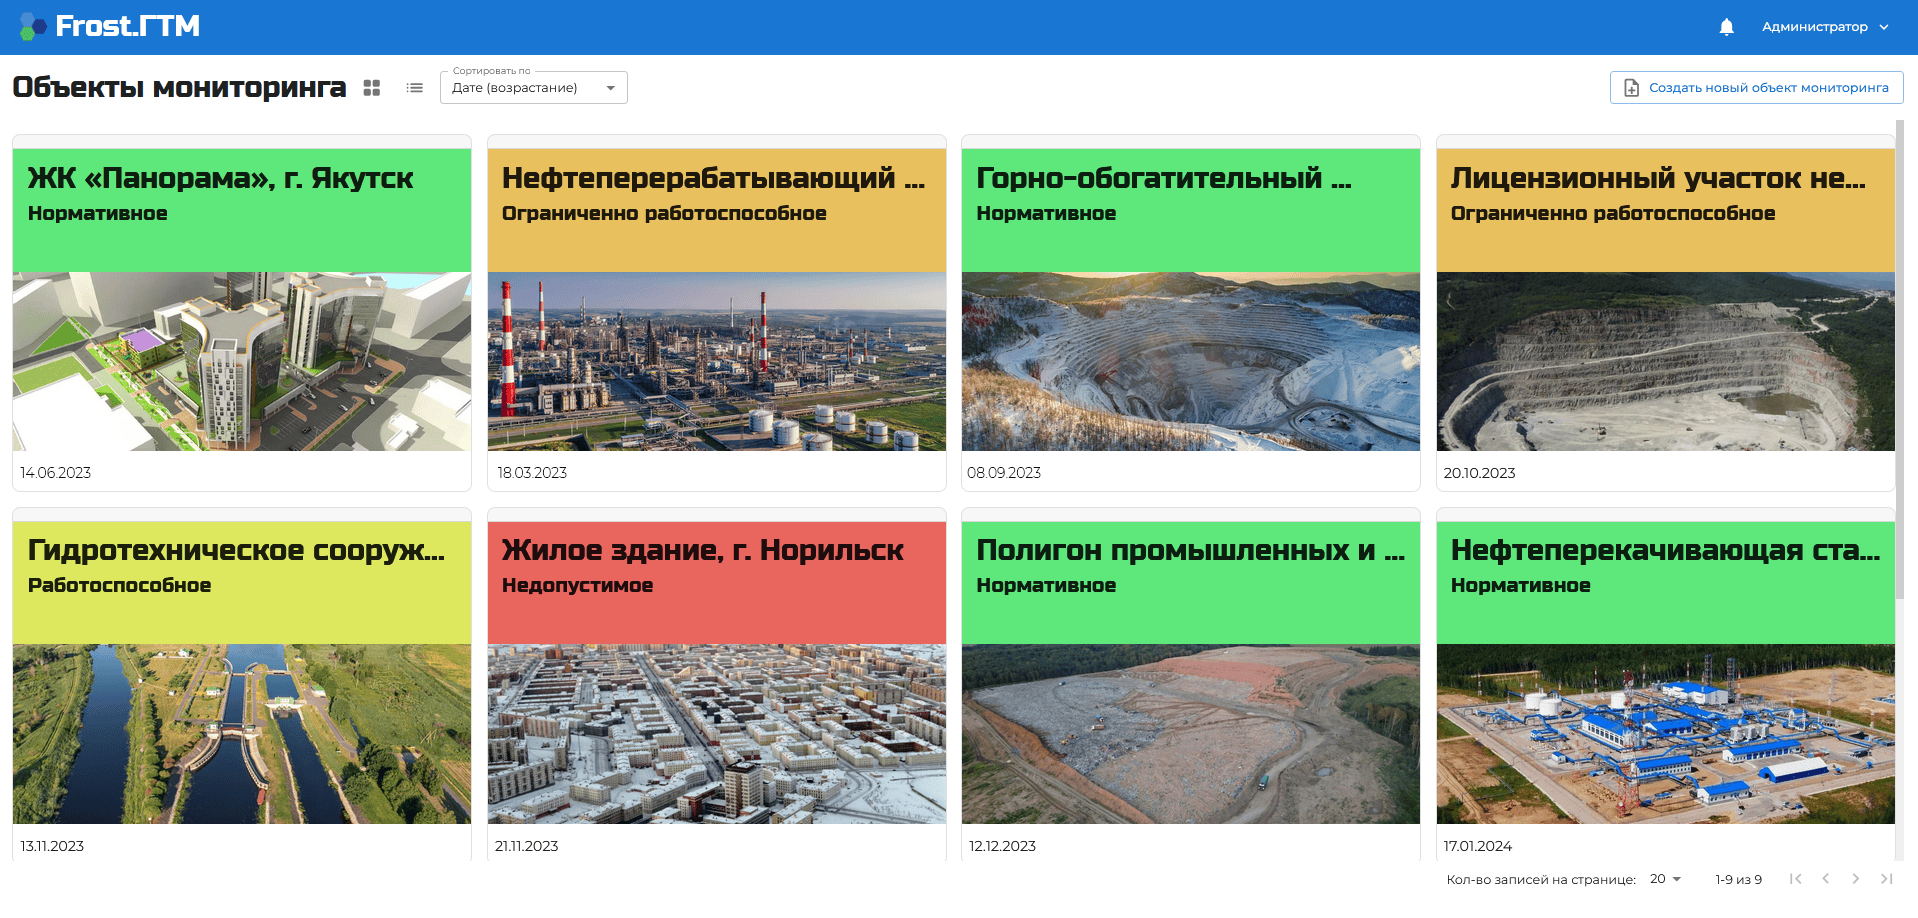This screenshot has height=918, width=1918.
Task: Go to previous page arrow
Action: 1826,879
